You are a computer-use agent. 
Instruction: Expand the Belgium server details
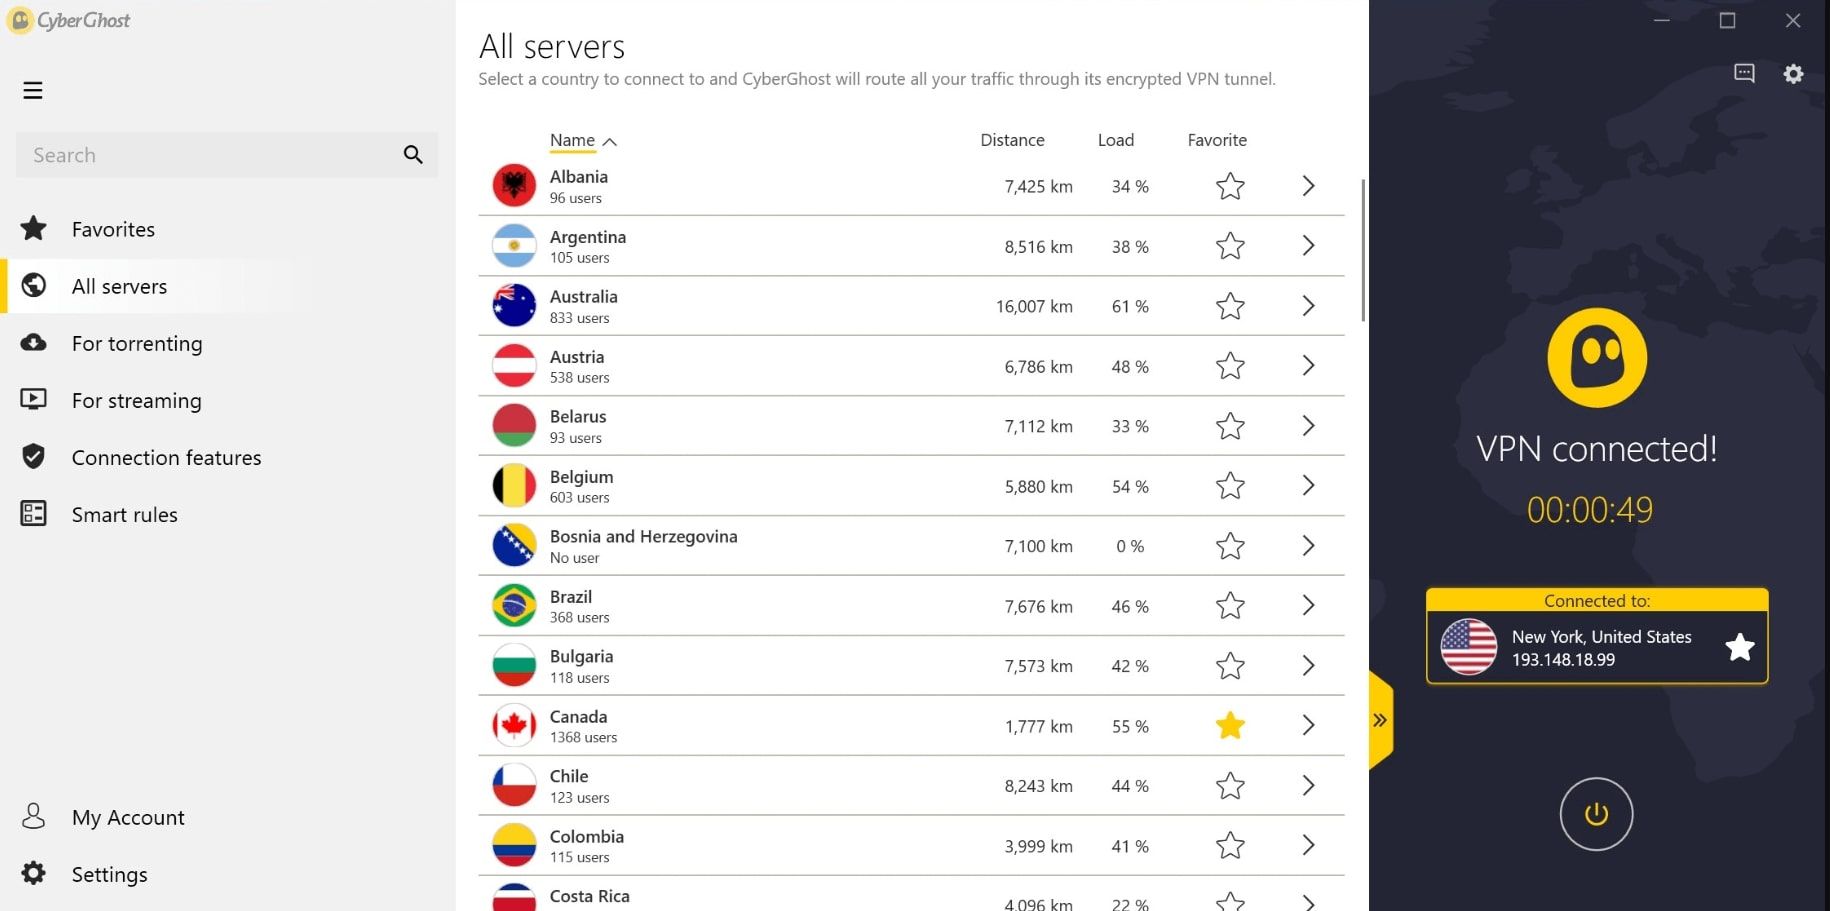1308,485
